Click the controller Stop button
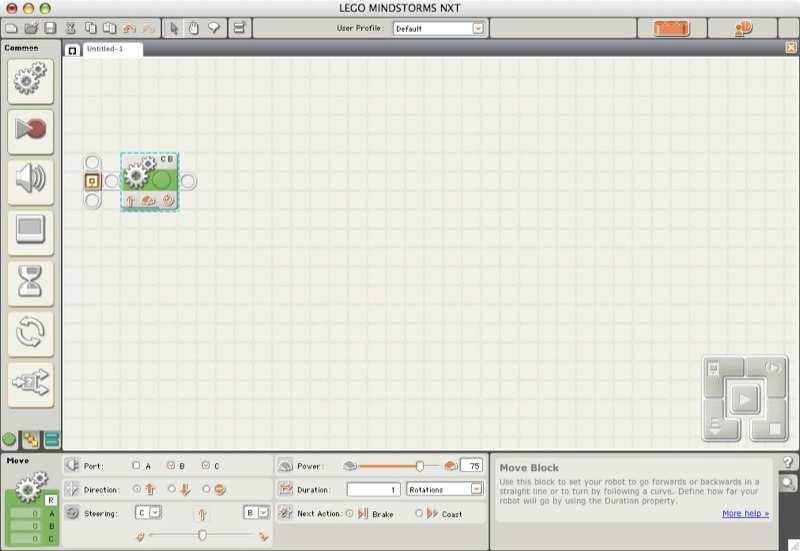Viewport: 800px width, 551px height. pos(774,428)
